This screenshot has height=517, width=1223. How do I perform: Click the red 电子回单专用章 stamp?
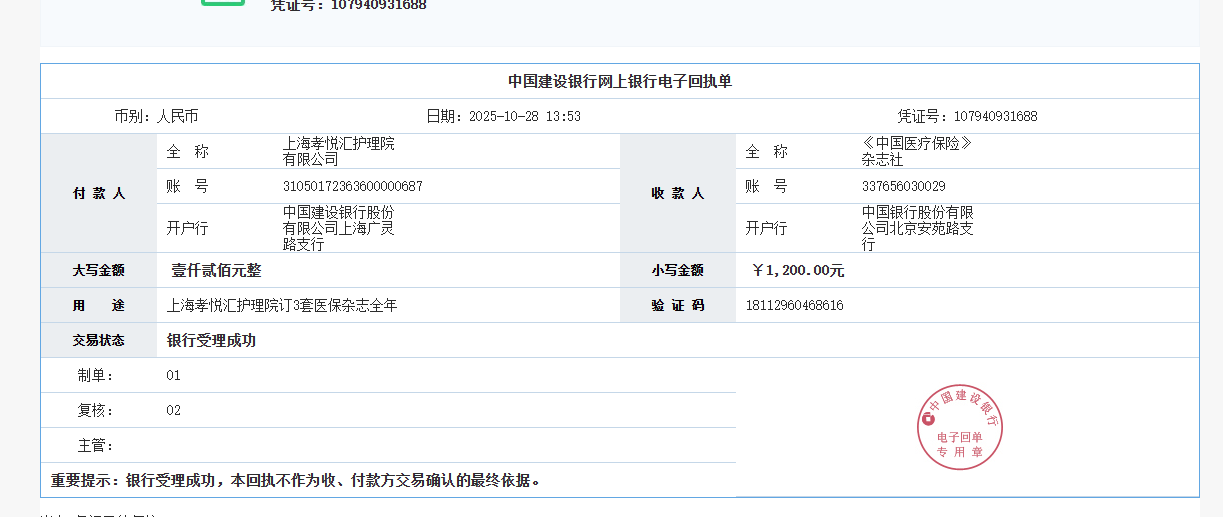pos(959,427)
